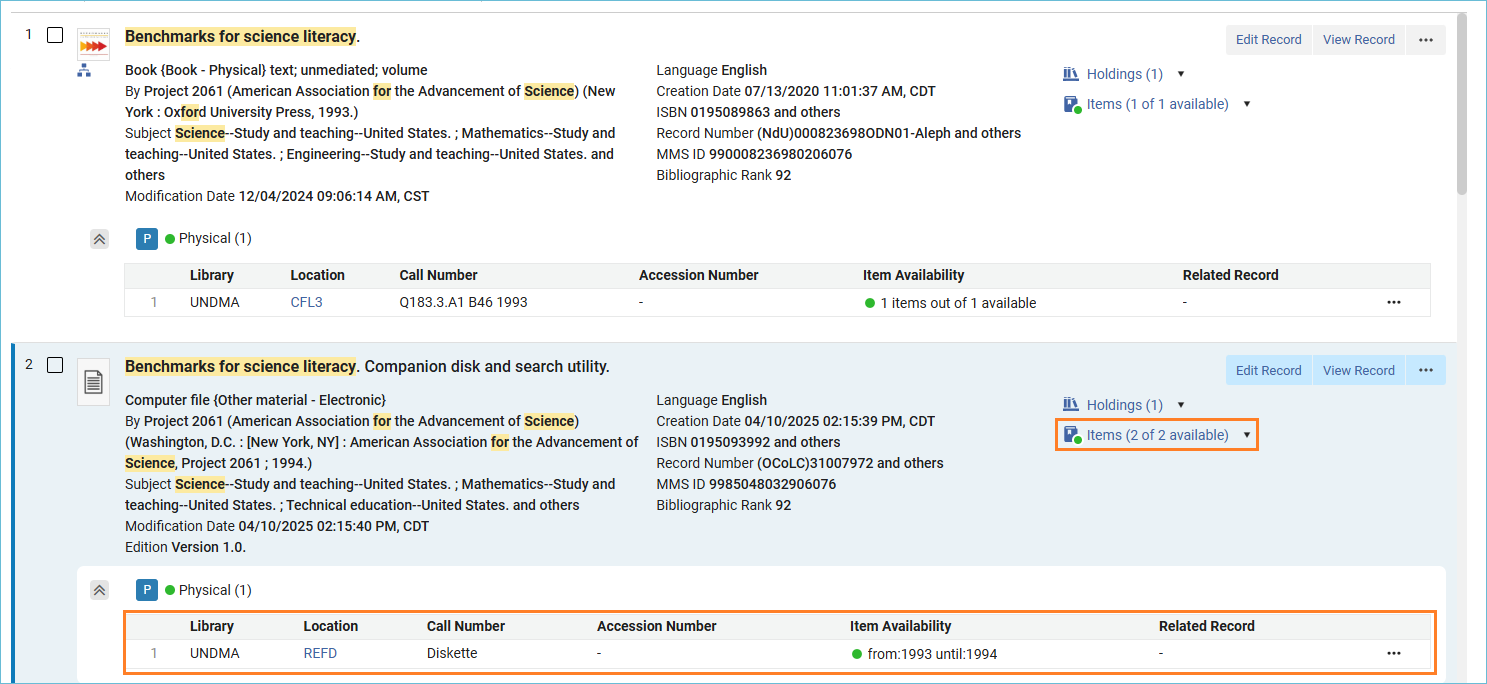
Task: Select checkbox for record 1
Action: coord(55,35)
